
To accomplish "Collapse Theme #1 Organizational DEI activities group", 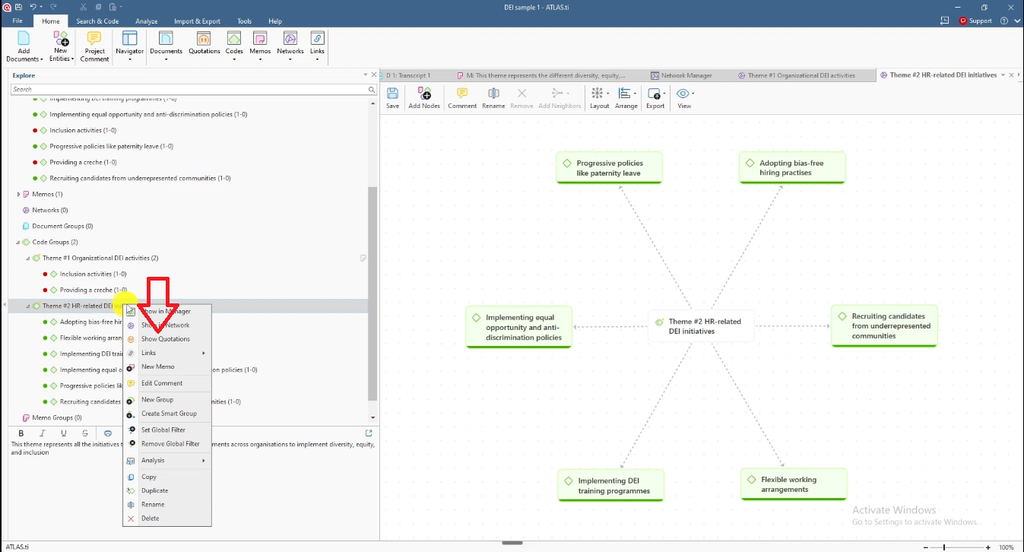I will 28,258.
